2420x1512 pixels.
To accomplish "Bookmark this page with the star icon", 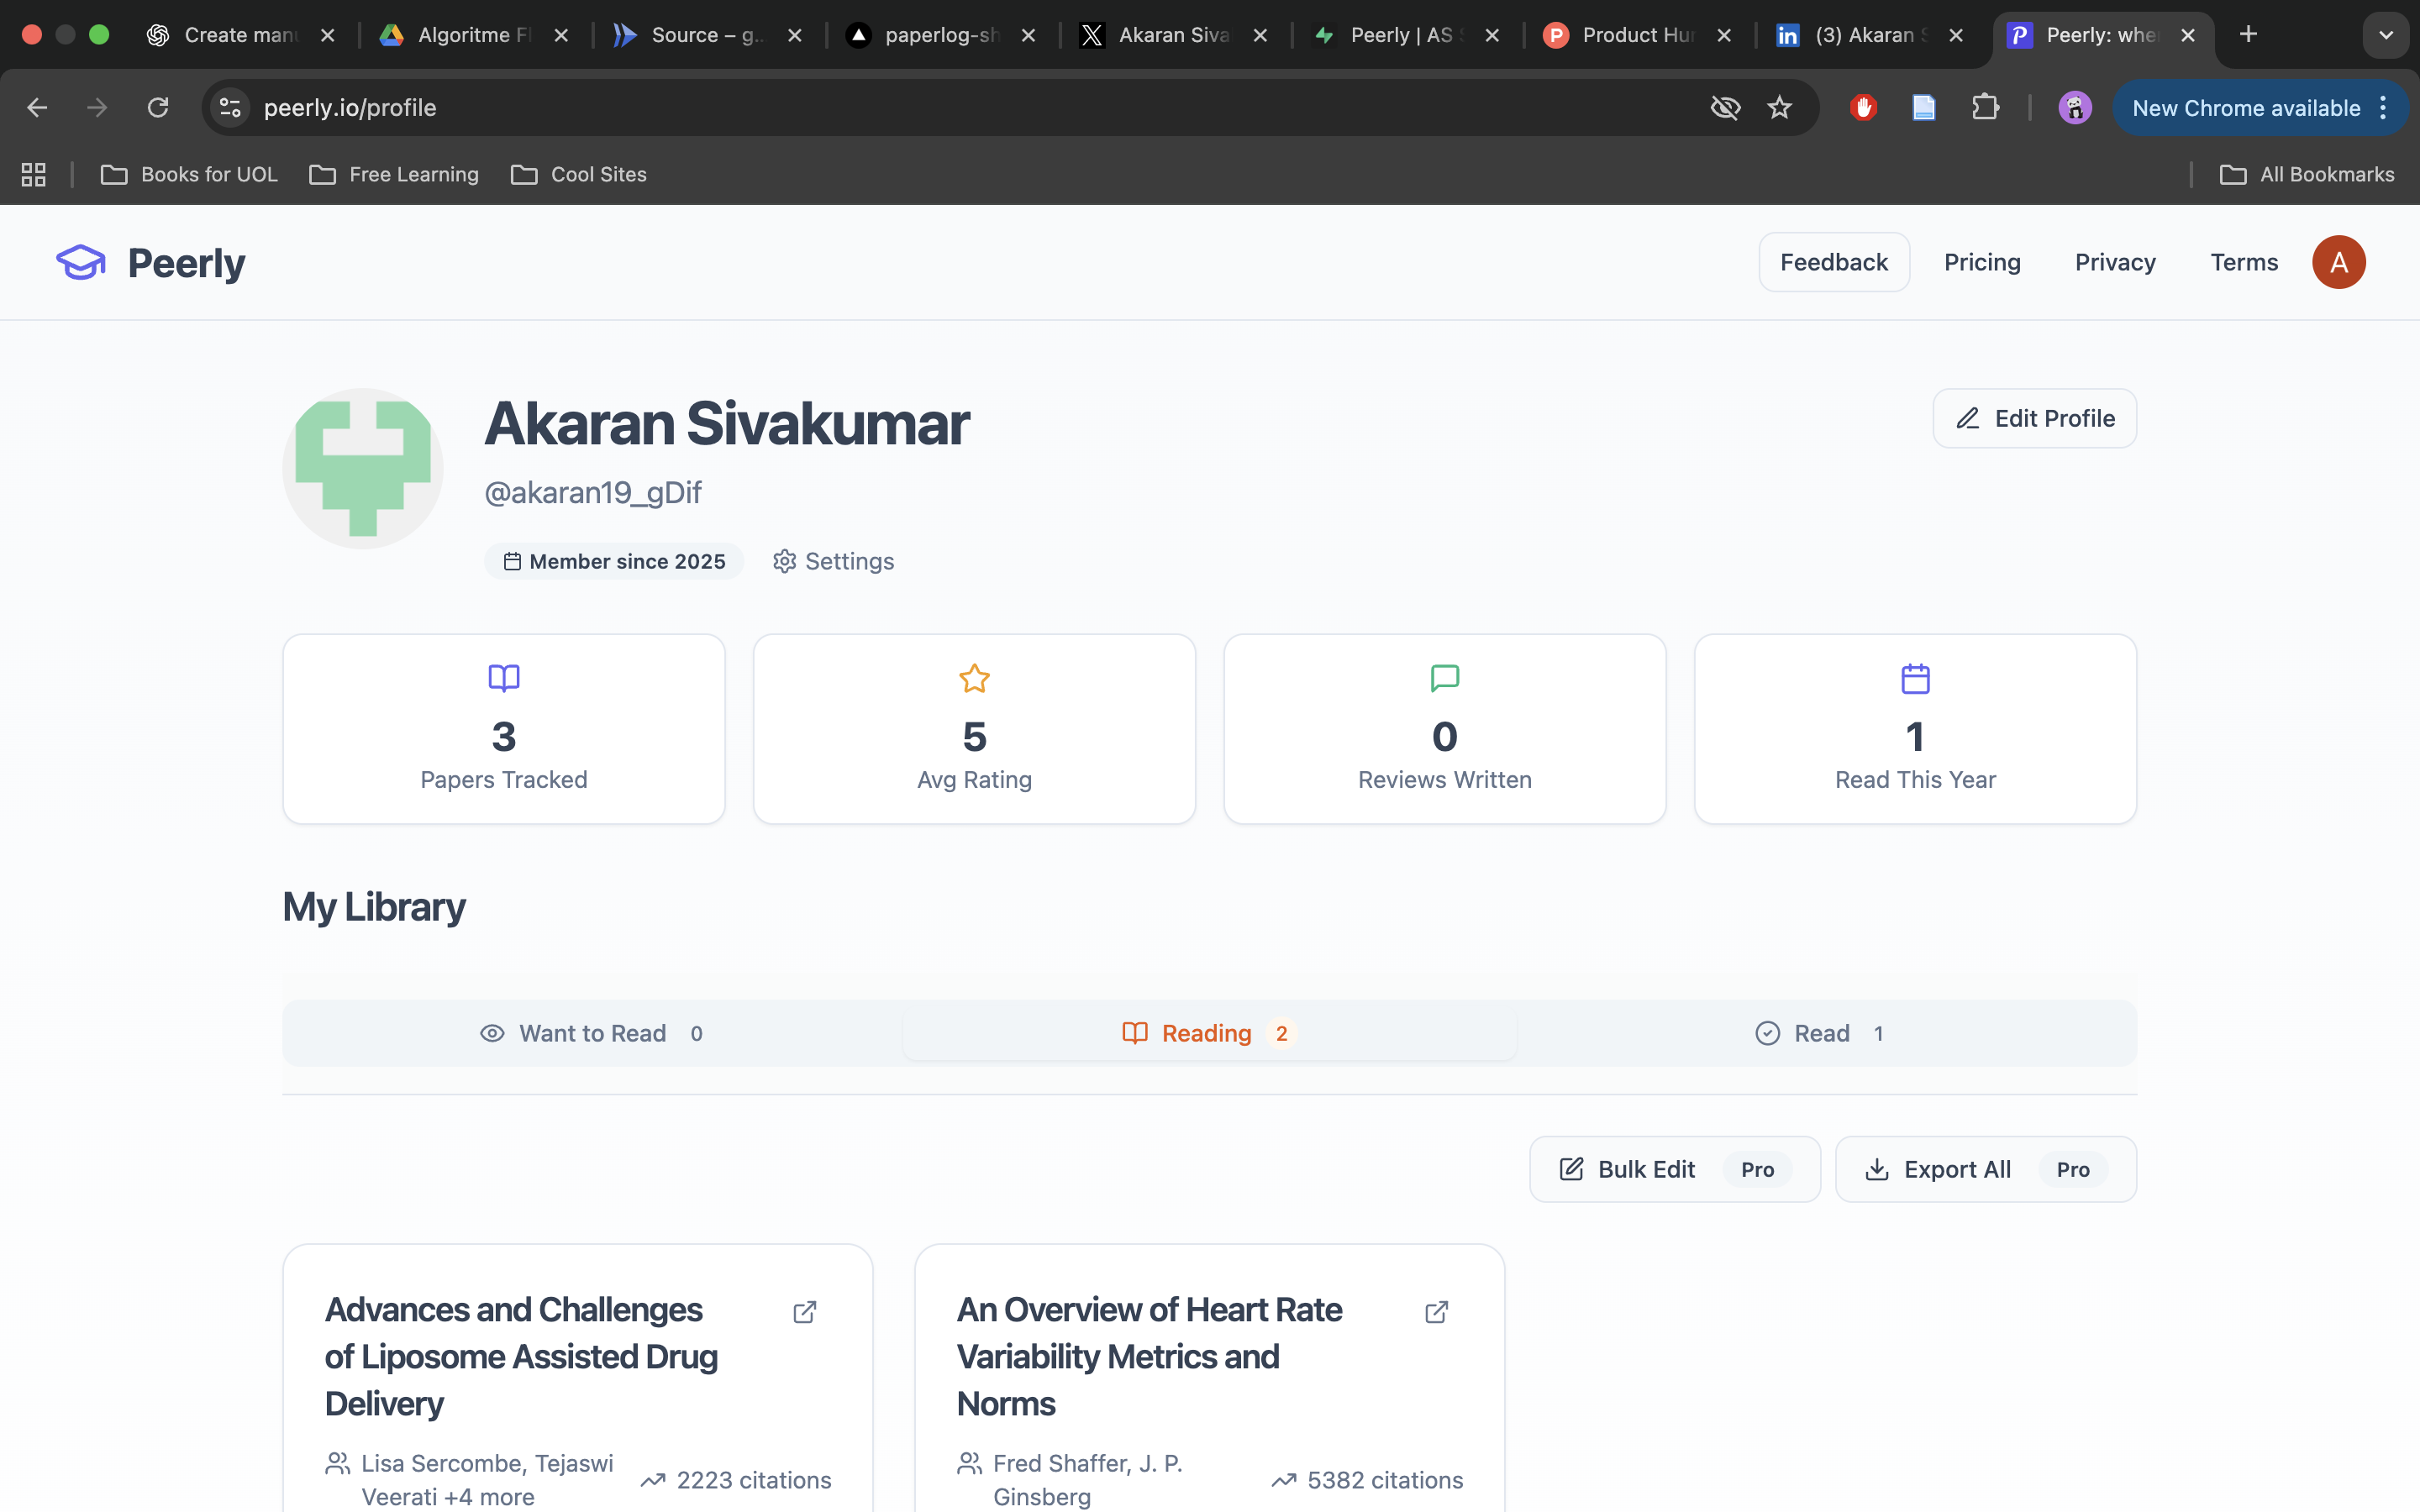I will pyautogui.click(x=1779, y=108).
